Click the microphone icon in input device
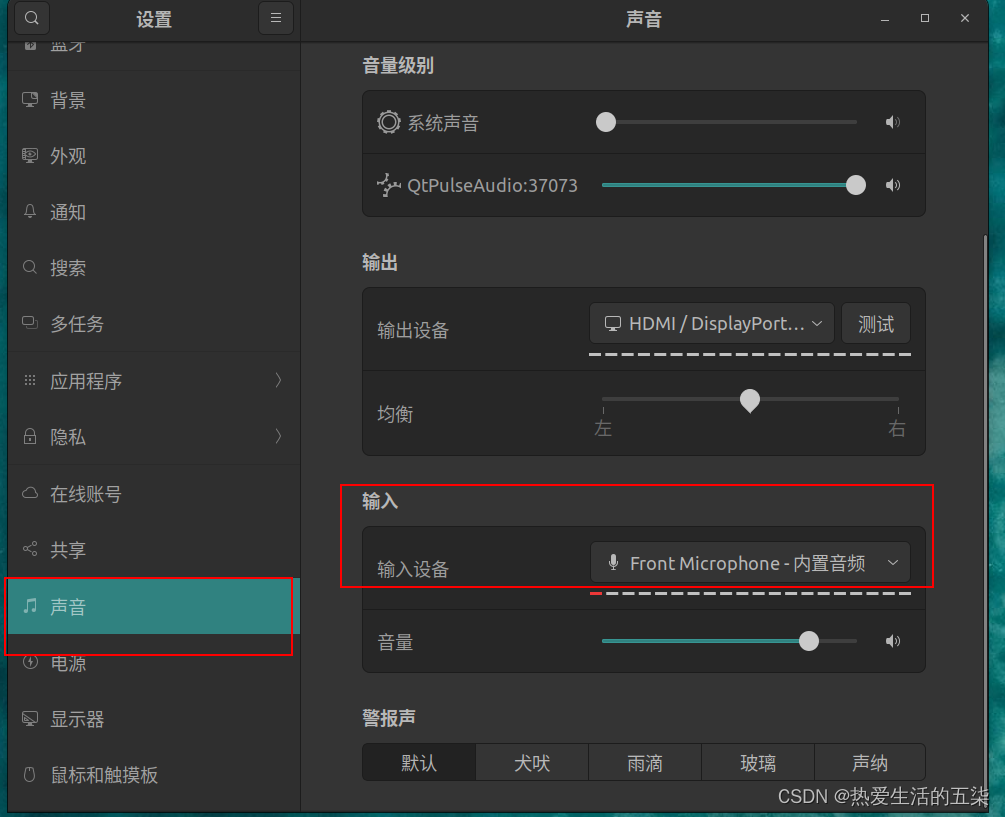This screenshot has height=817, width=1005. 613,563
